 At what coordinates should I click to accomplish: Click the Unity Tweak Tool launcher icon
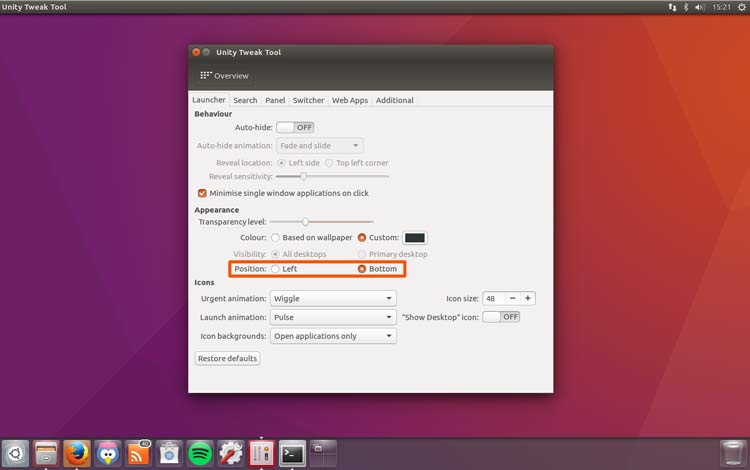(261, 453)
